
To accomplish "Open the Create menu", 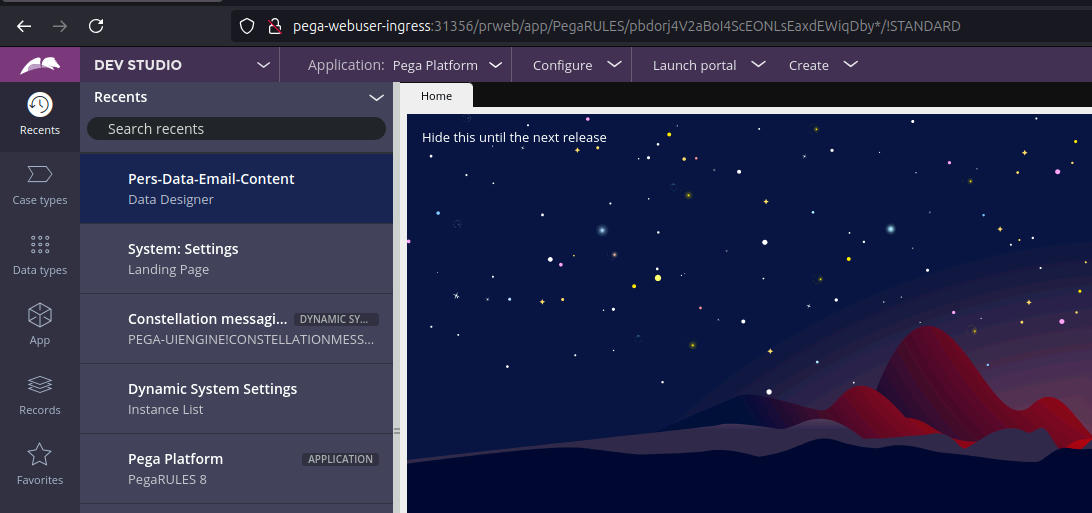I will (x=822, y=65).
